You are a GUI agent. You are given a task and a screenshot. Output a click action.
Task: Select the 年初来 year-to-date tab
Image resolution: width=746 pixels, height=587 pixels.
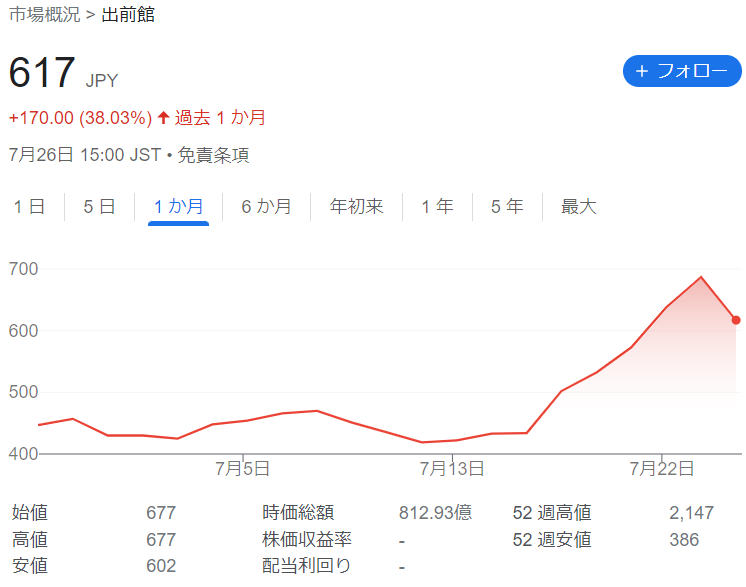pos(356,206)
